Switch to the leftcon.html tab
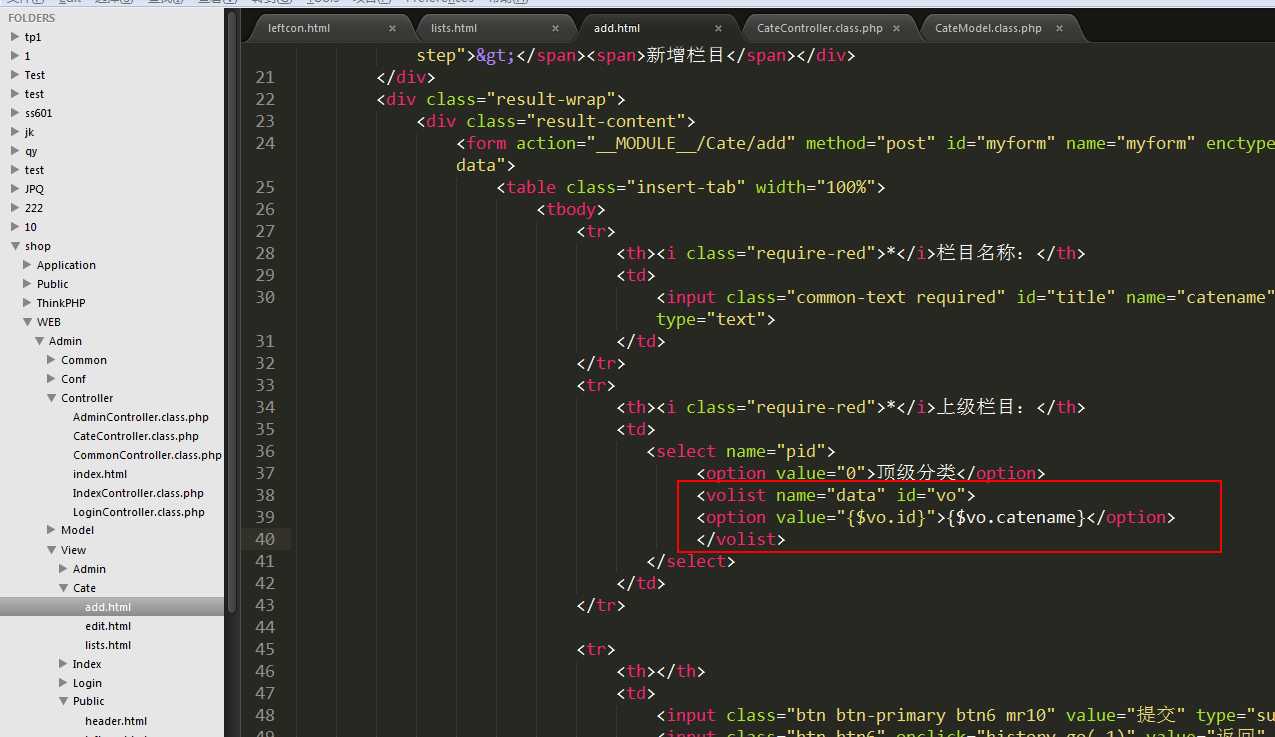The image size is (1275, 737). tap(299, 28)
